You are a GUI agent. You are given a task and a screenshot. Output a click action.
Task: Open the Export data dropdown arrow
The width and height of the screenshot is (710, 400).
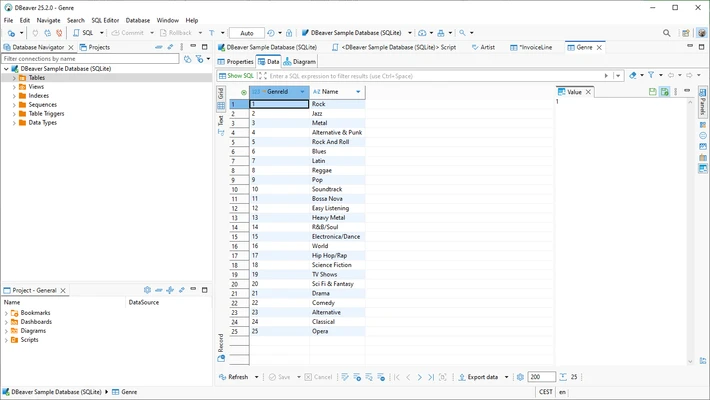point(506,377)
